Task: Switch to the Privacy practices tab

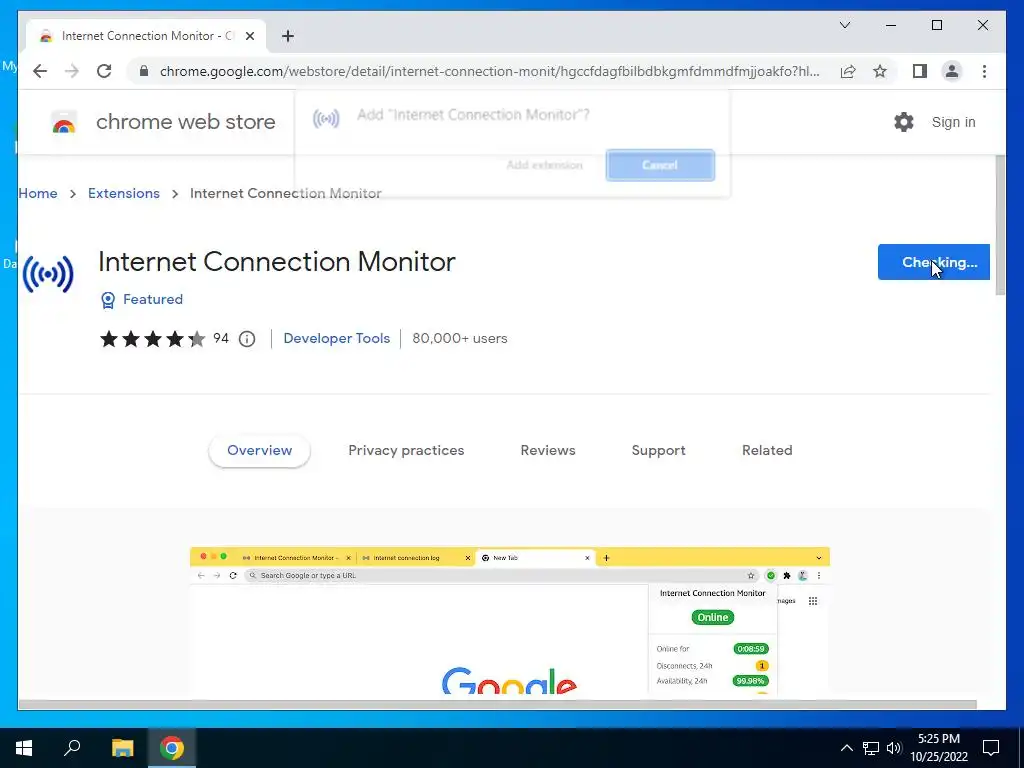Action: (406, 451)
